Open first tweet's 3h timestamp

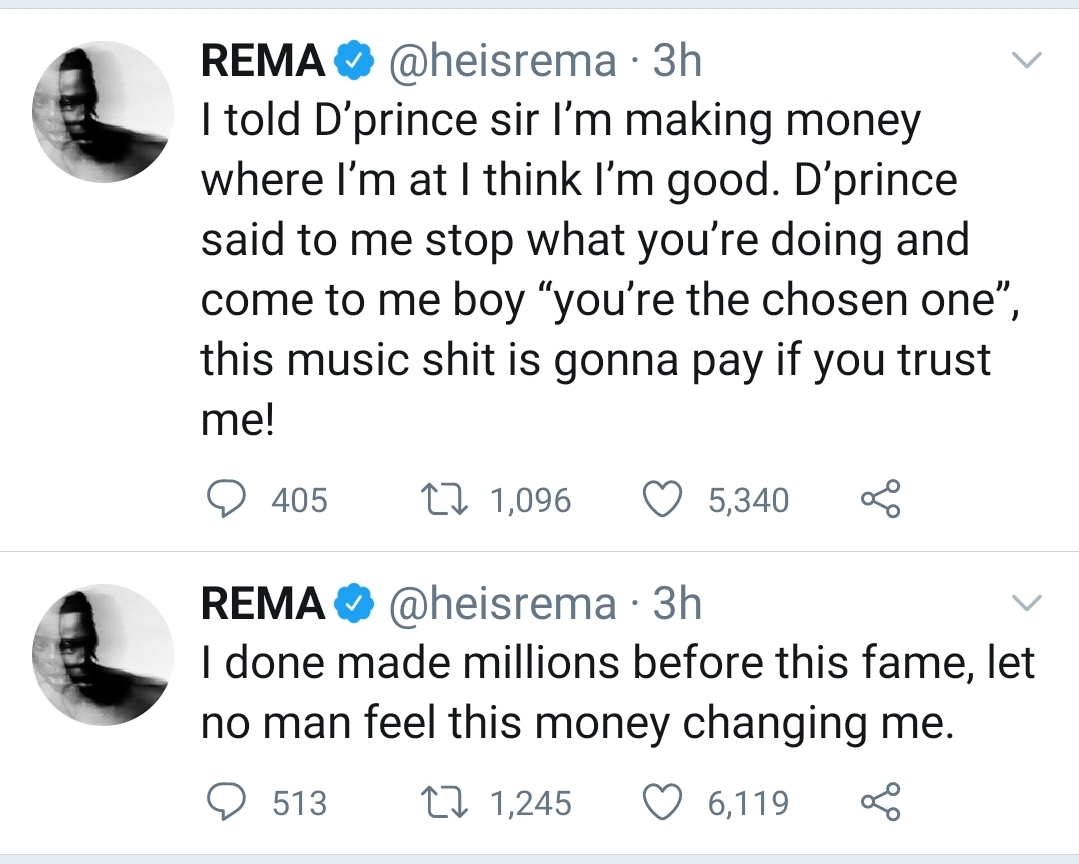coord(677,62)
